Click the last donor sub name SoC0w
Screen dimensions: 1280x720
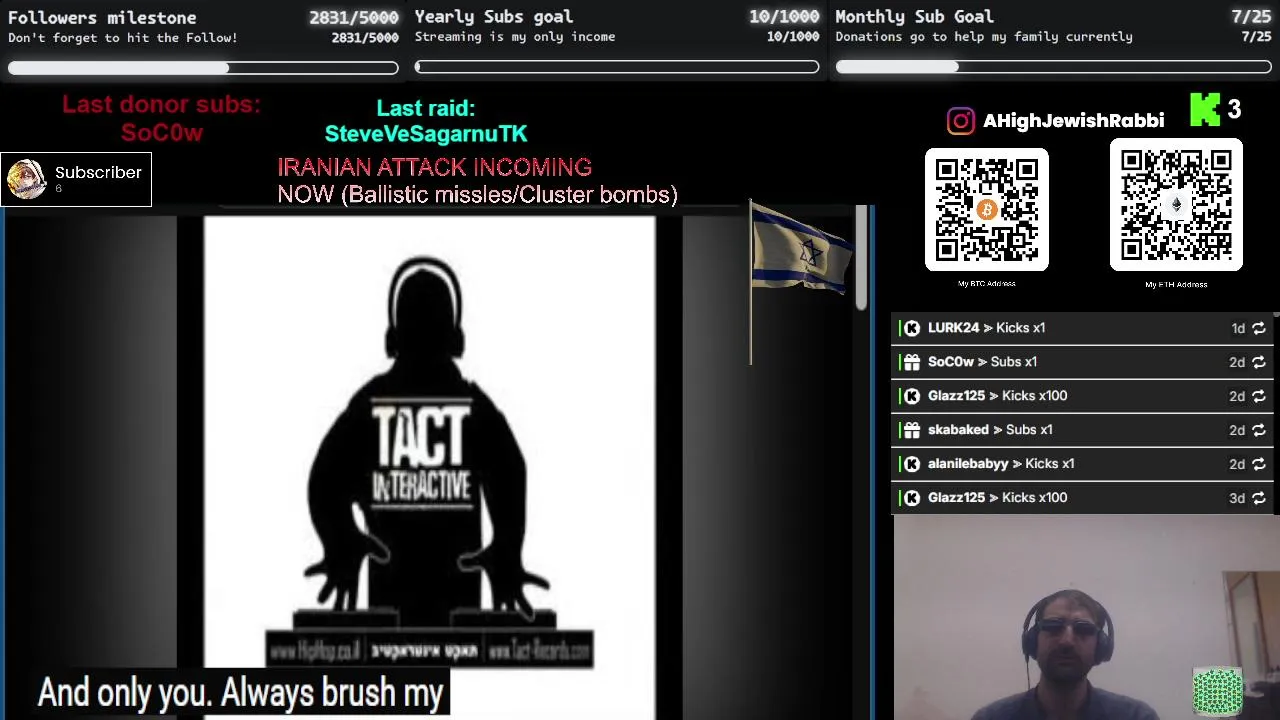coord(162,133)
